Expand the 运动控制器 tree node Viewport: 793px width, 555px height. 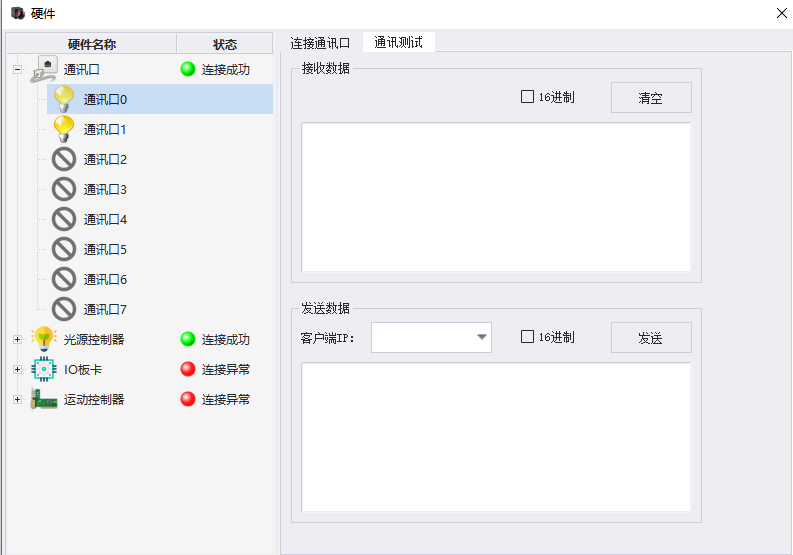17,400
